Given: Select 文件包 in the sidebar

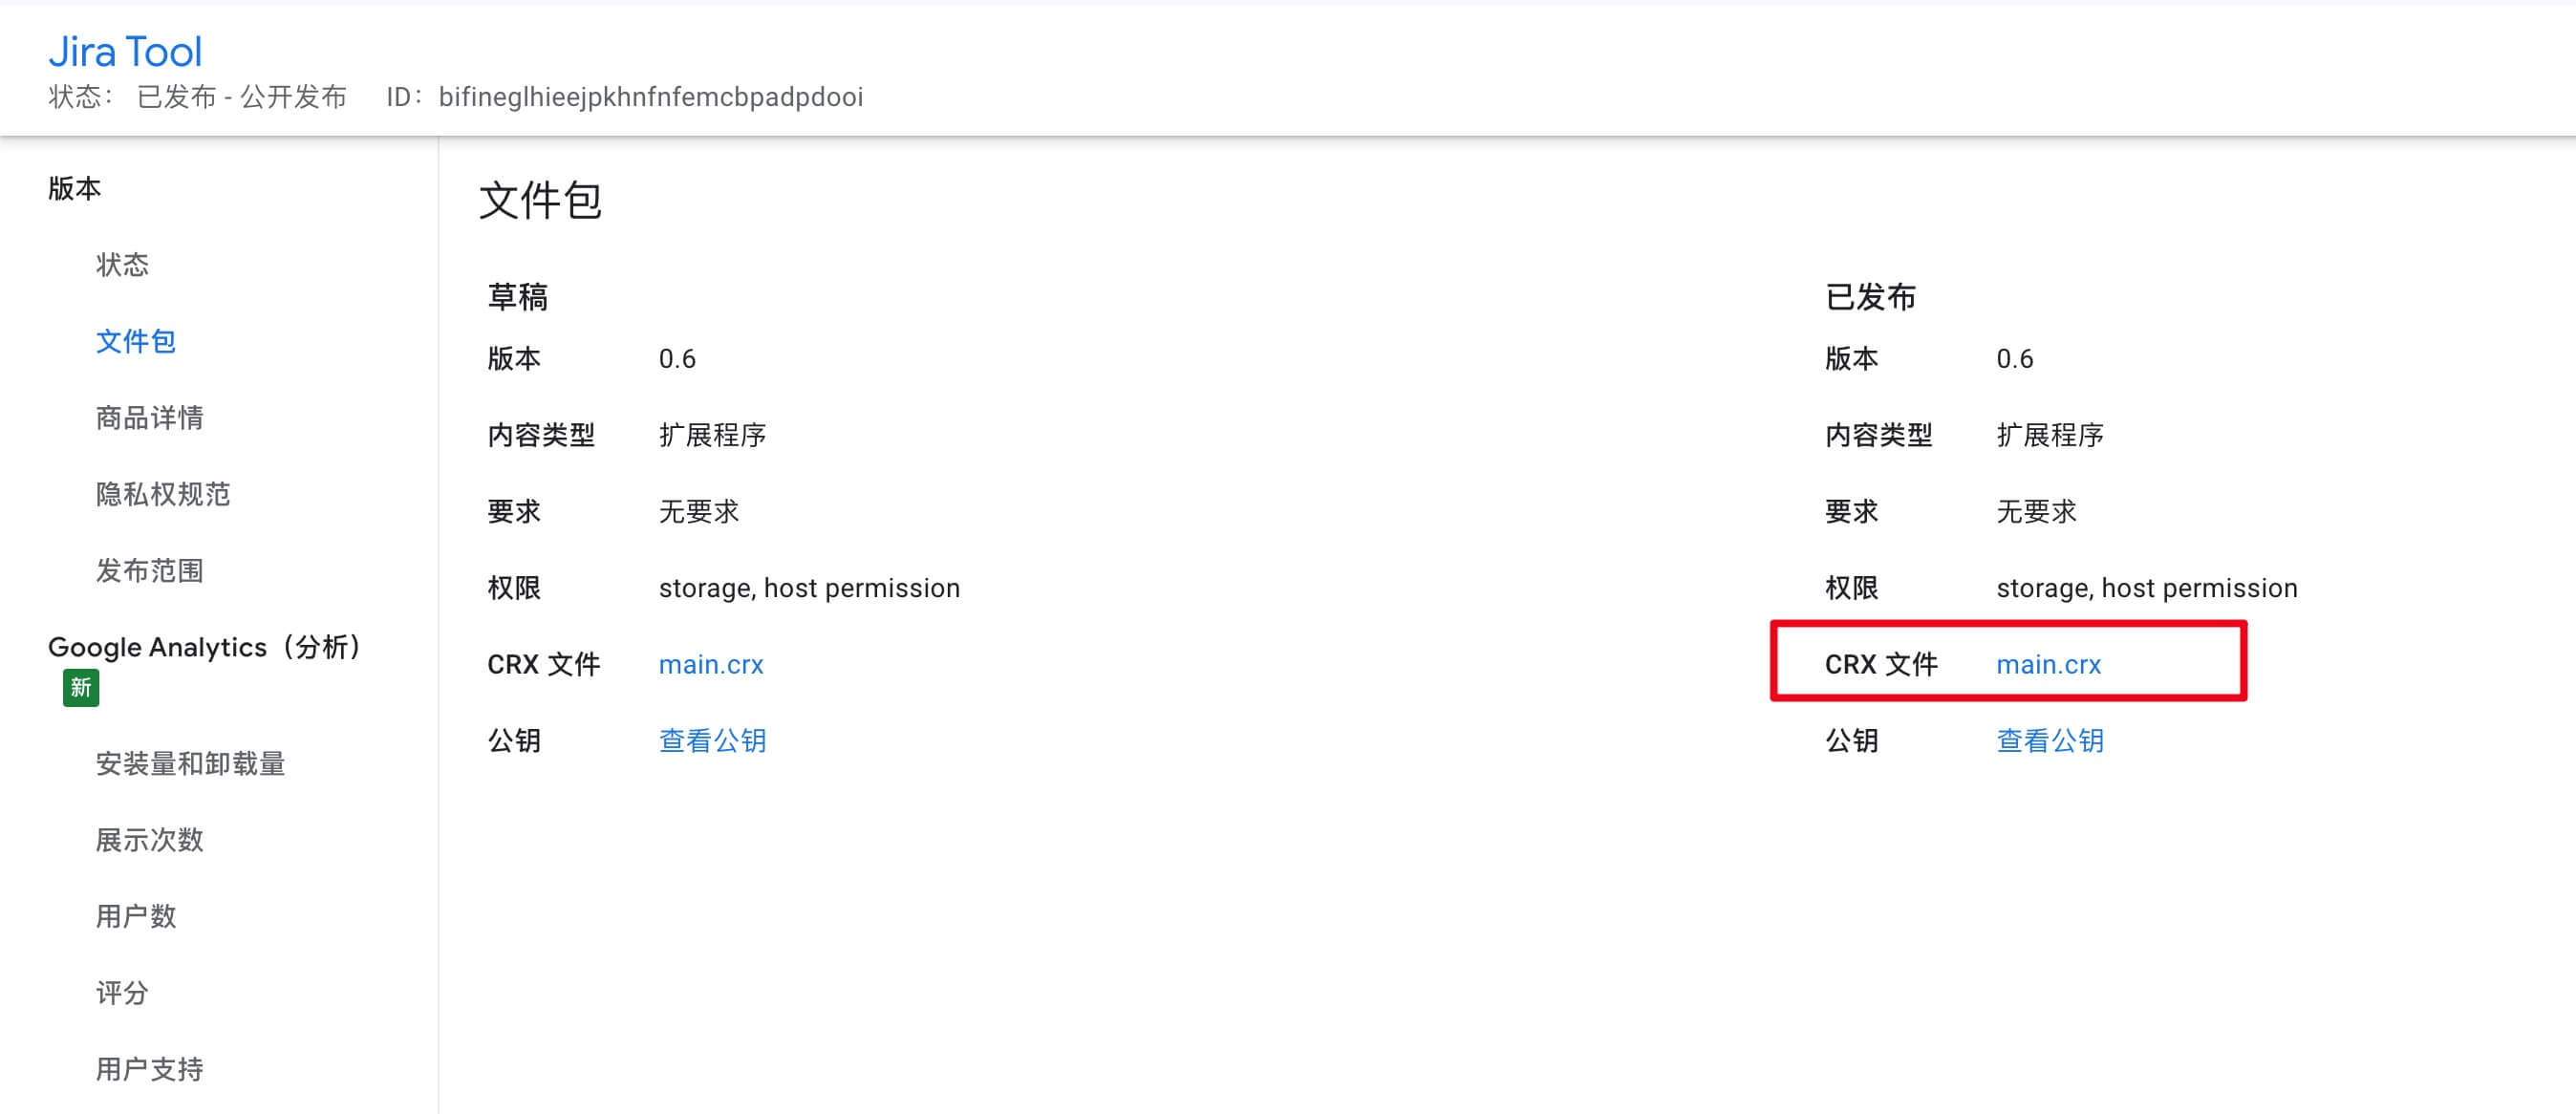Looking at the screenshot, I should 136,341.
